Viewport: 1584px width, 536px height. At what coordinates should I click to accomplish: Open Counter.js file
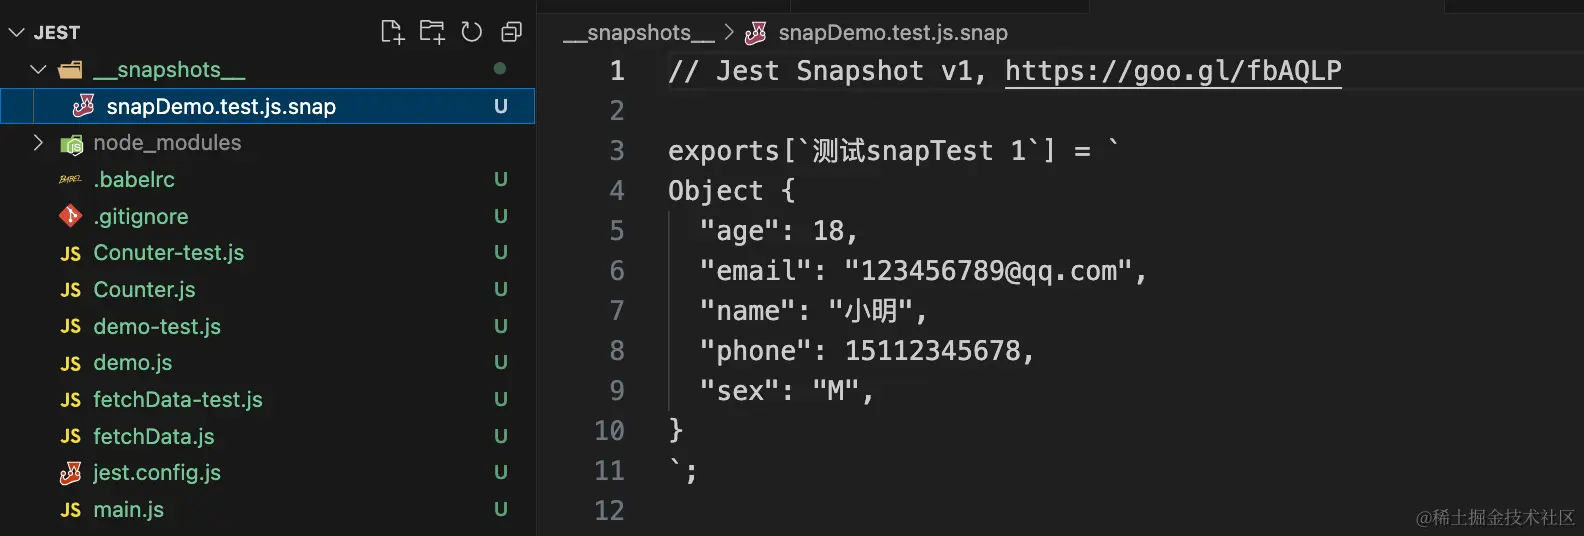[144, 290]
